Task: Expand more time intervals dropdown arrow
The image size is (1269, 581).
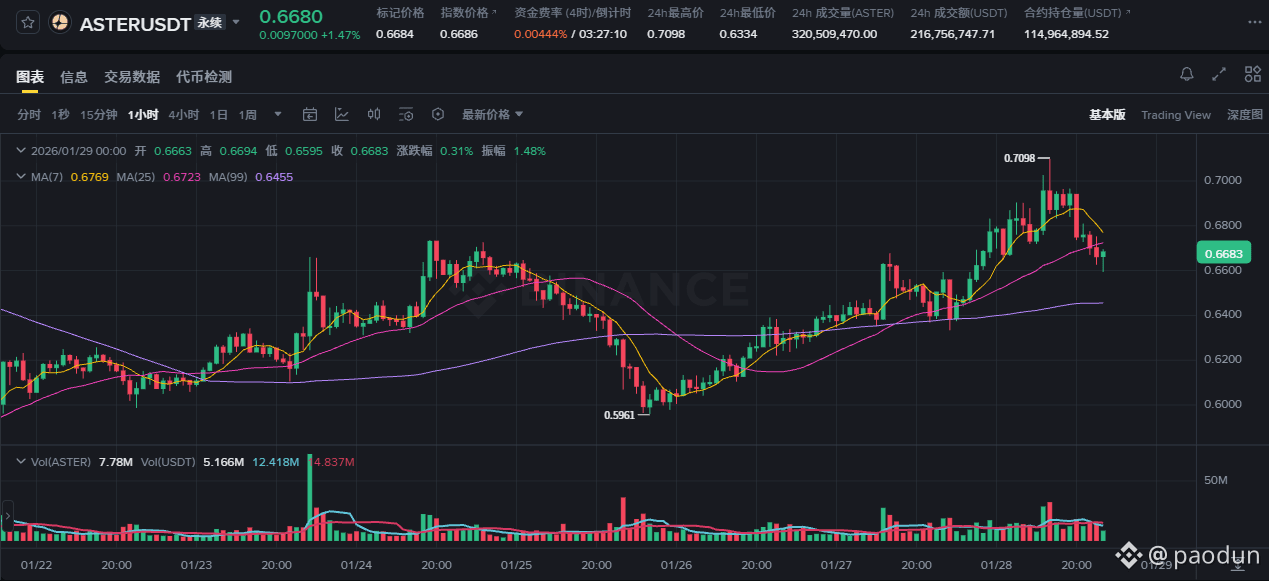Action: point(278,115)
